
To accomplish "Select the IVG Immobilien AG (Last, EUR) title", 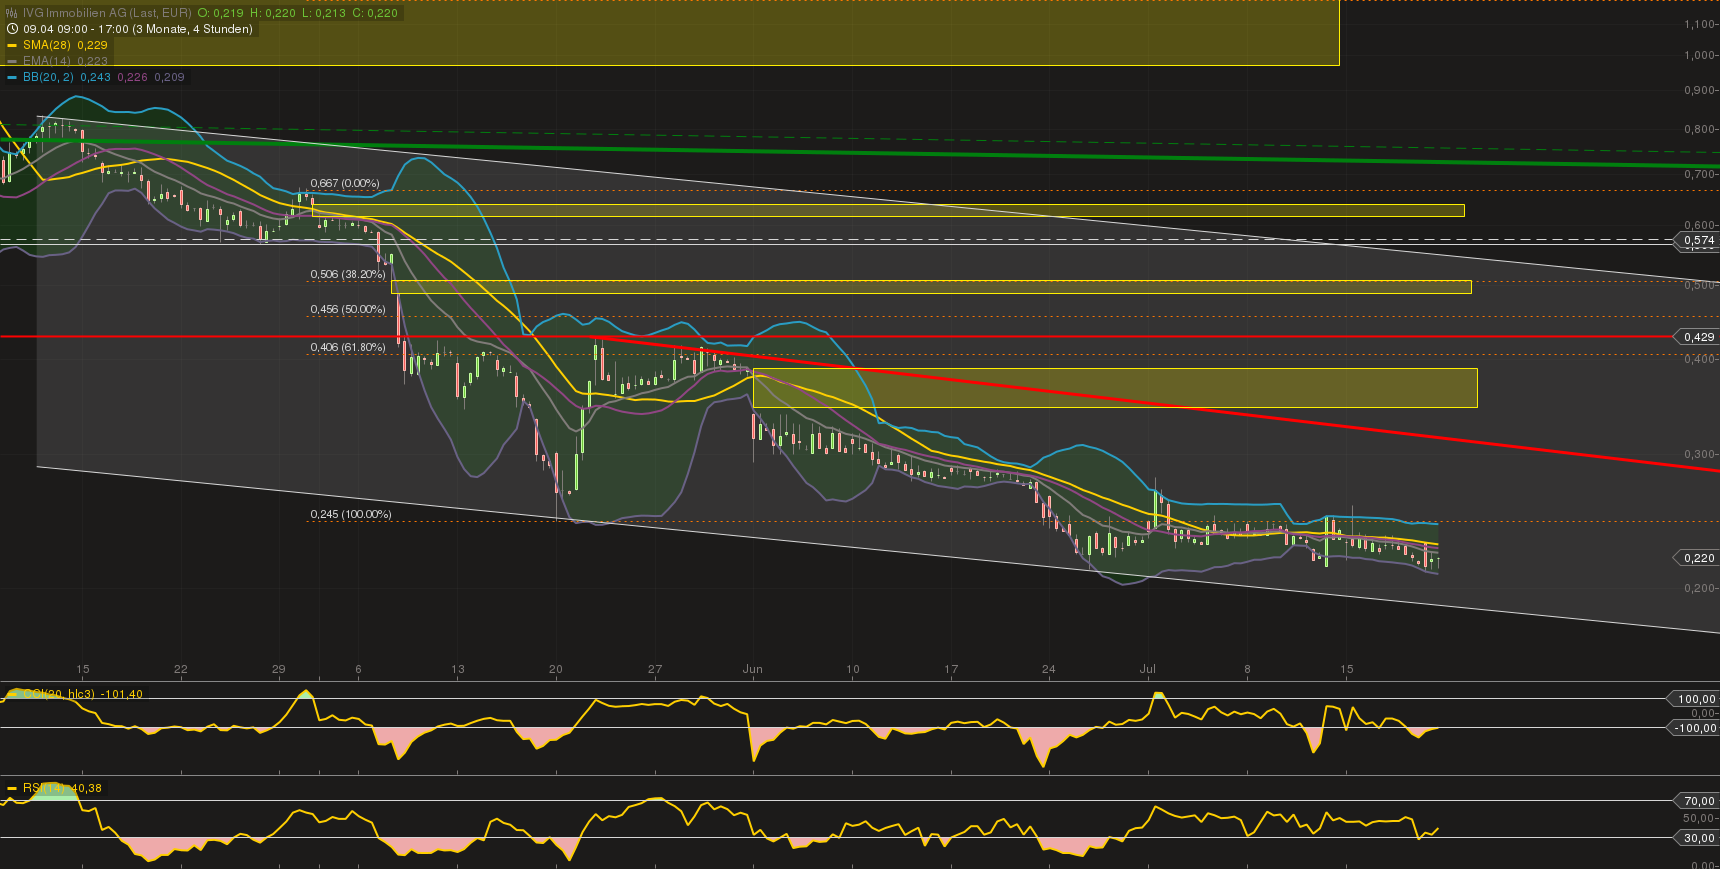I will (107, 13).
